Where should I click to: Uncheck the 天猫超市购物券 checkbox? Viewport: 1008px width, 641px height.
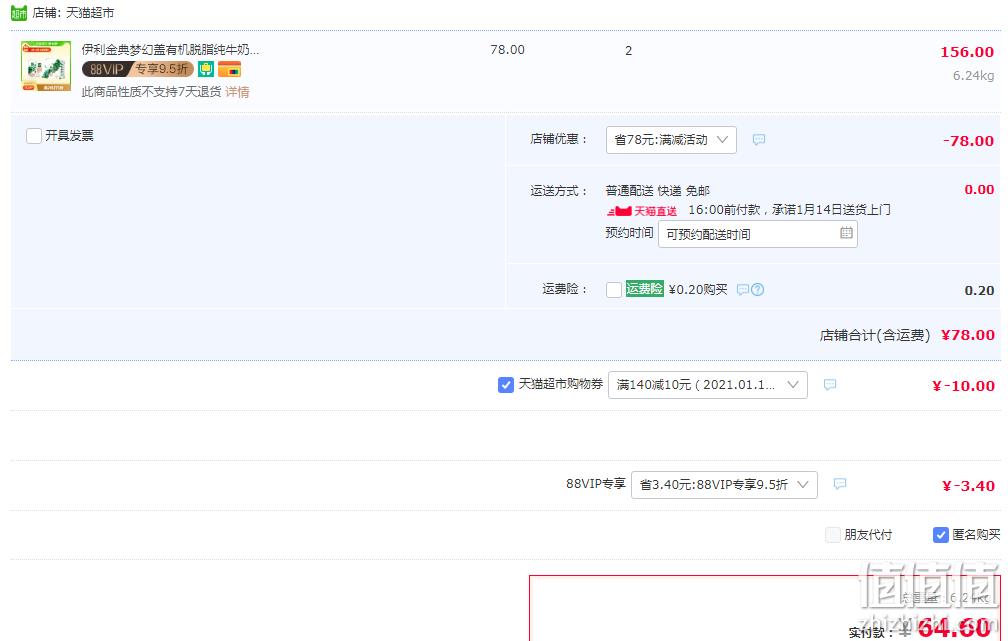pos(505,384)
